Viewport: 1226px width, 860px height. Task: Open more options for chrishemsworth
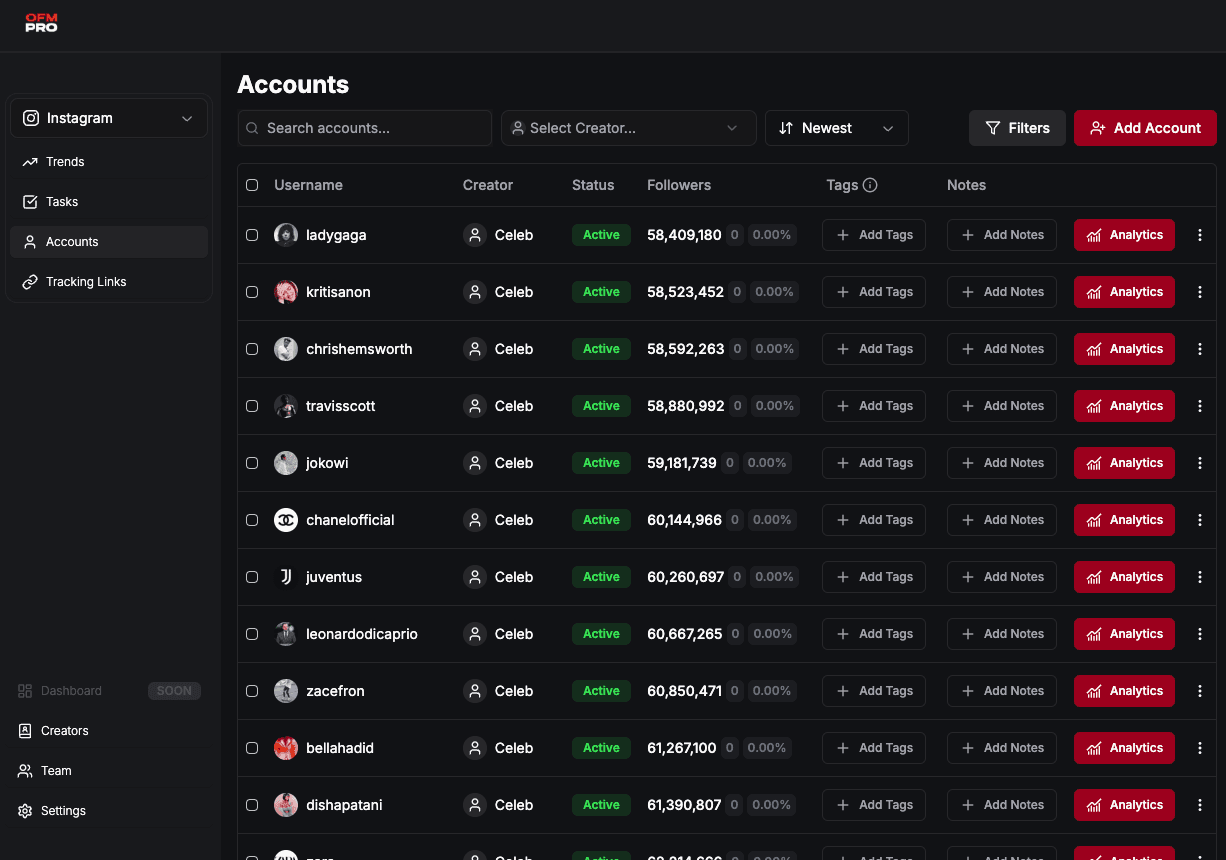[1200, 349]
